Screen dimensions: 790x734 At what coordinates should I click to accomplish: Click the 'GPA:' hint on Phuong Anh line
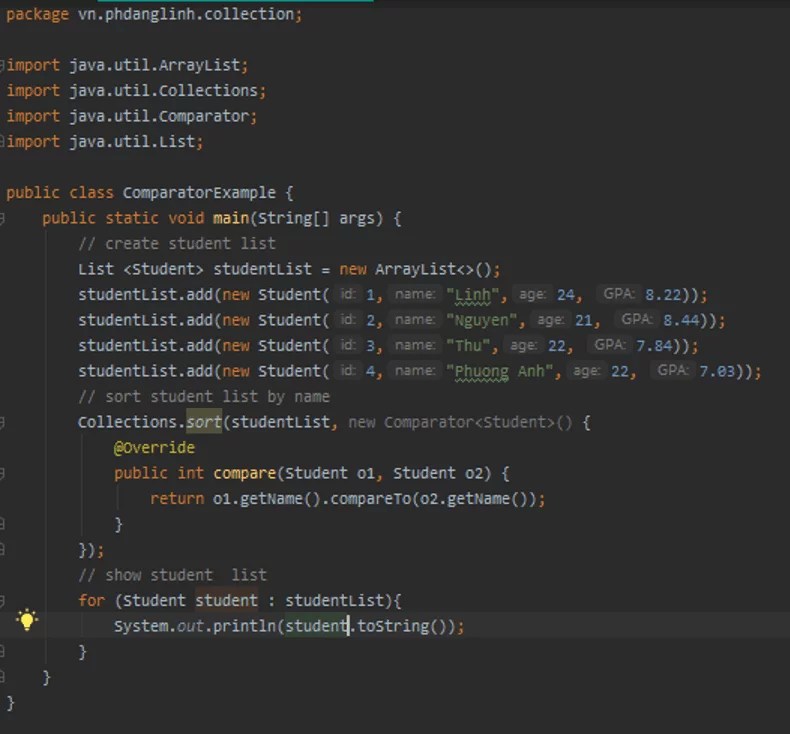coord(673,371)
